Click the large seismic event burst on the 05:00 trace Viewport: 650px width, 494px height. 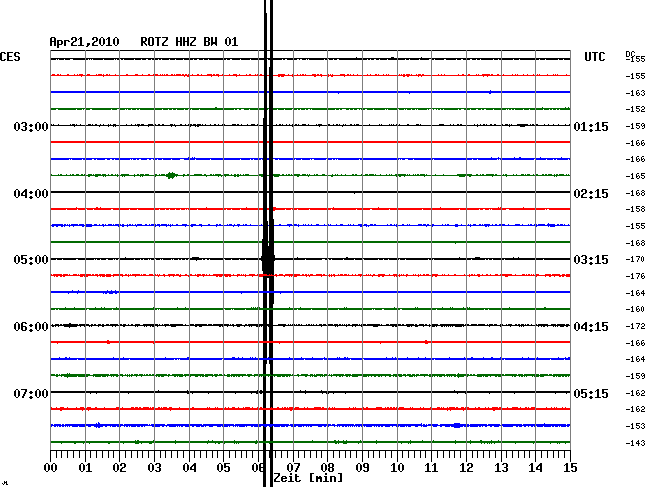[268, 259]
